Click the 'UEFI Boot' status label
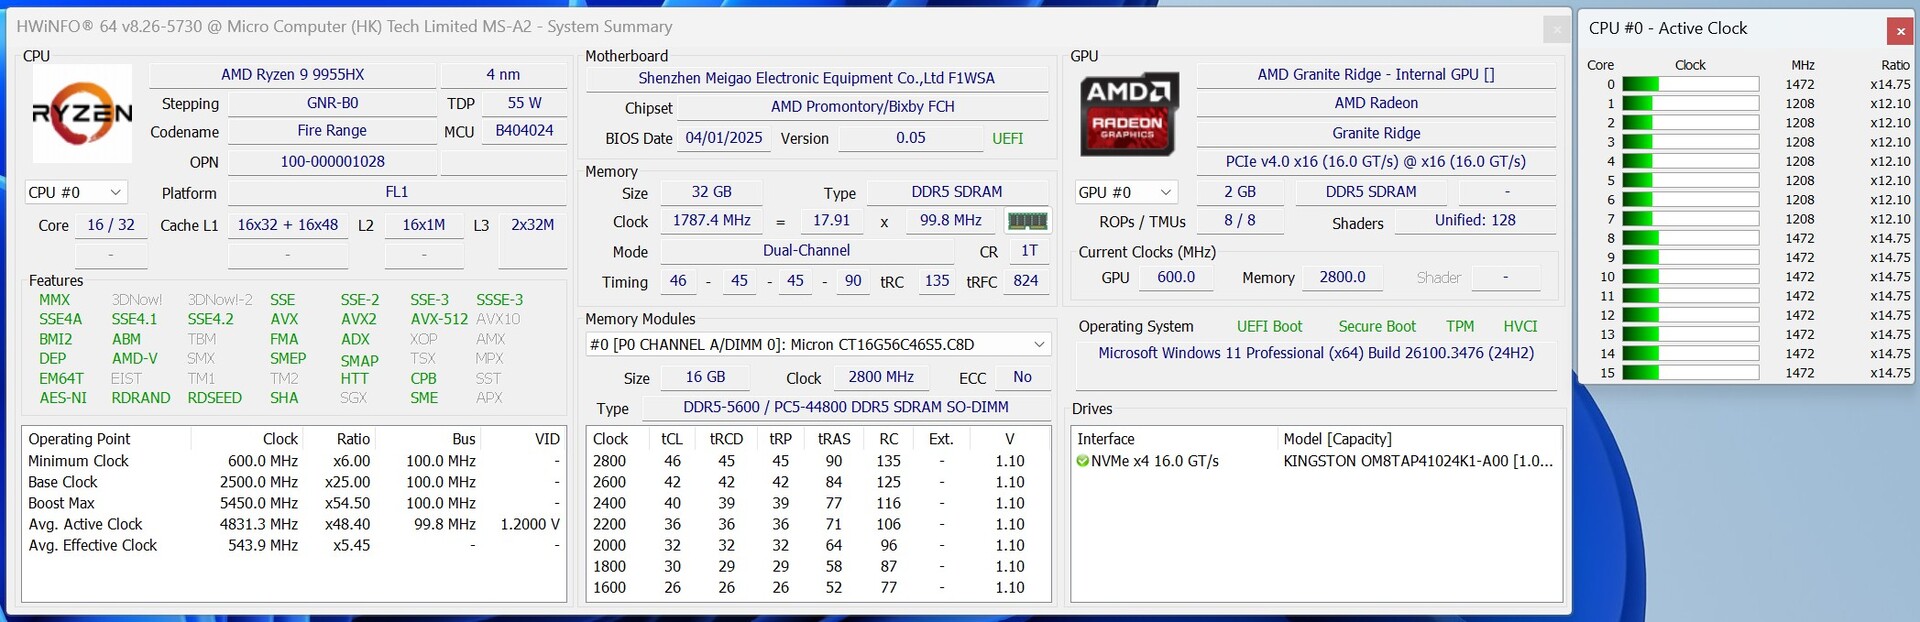This screenshot has width=1920, height=622. (x=1269, y=327)
